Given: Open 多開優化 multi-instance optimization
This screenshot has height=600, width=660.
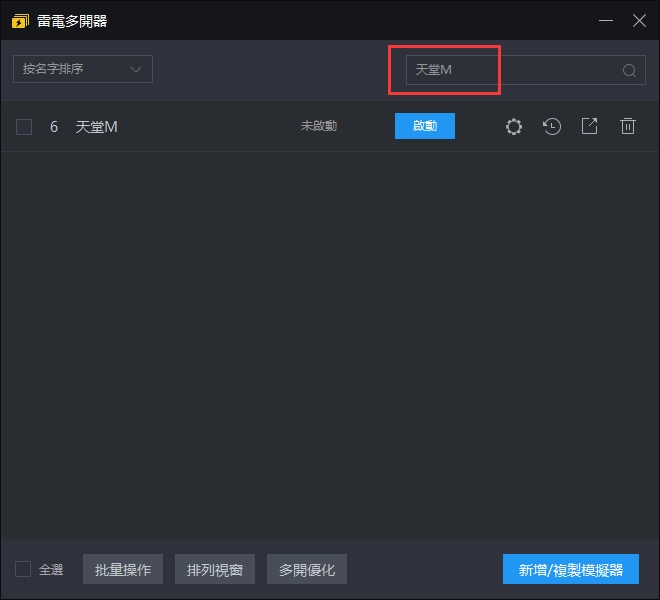Looking at the screenshot, I should tap(307, 569).
